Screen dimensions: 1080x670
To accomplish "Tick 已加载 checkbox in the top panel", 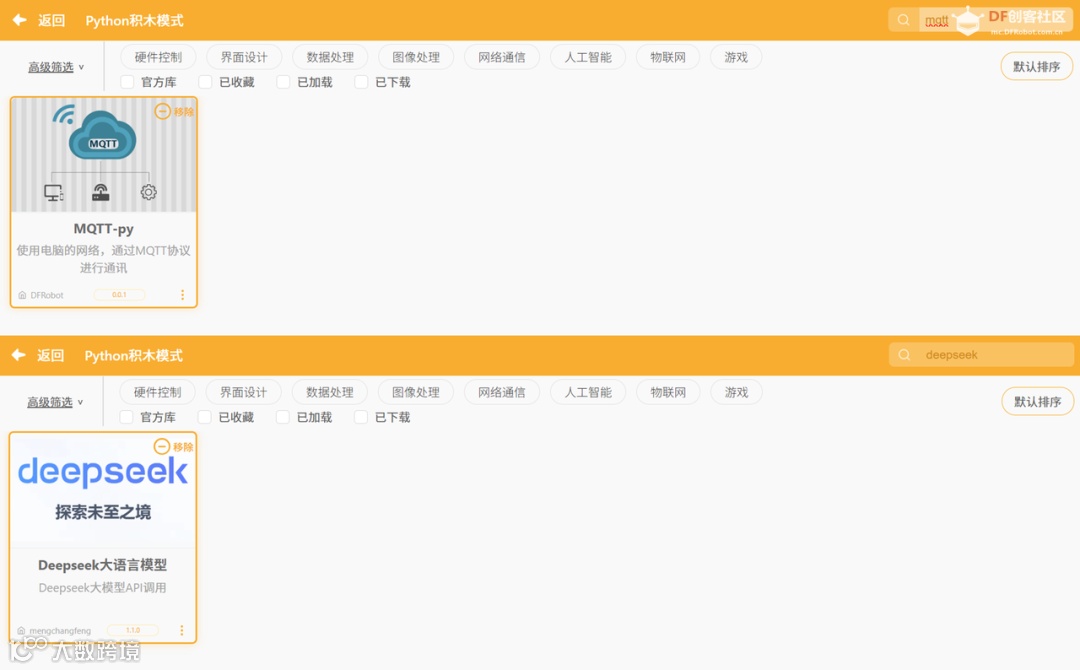I will coord(283,82).
